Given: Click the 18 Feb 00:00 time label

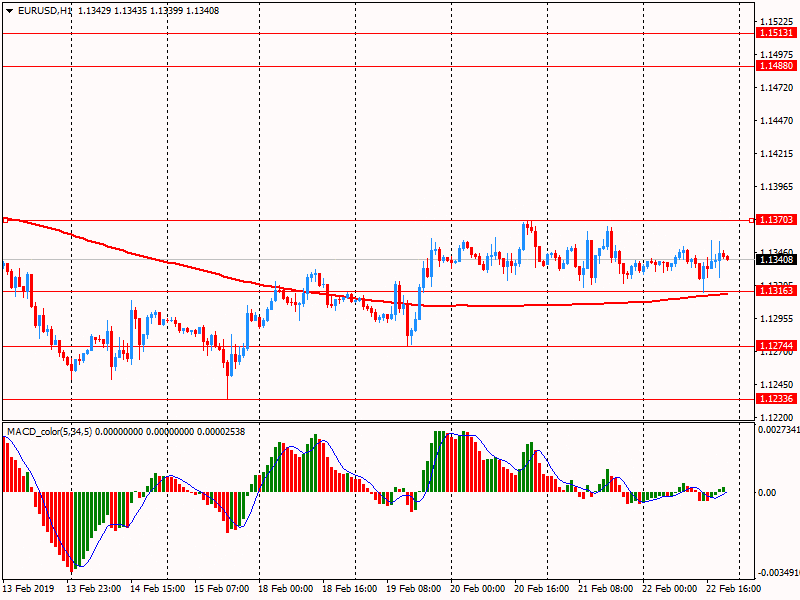Looking at the screenshot, I should coord(287,590).
